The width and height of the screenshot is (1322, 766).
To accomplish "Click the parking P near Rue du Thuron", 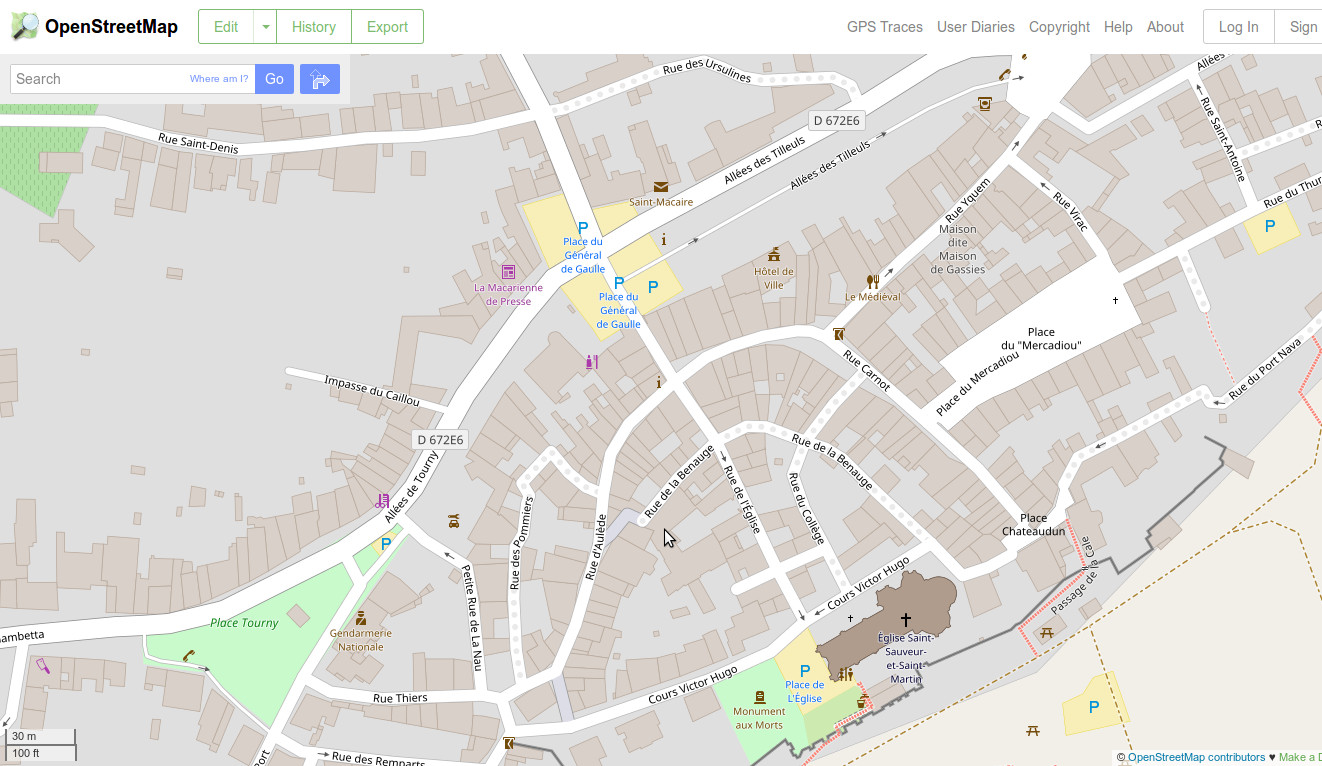I will (1270, 227).
